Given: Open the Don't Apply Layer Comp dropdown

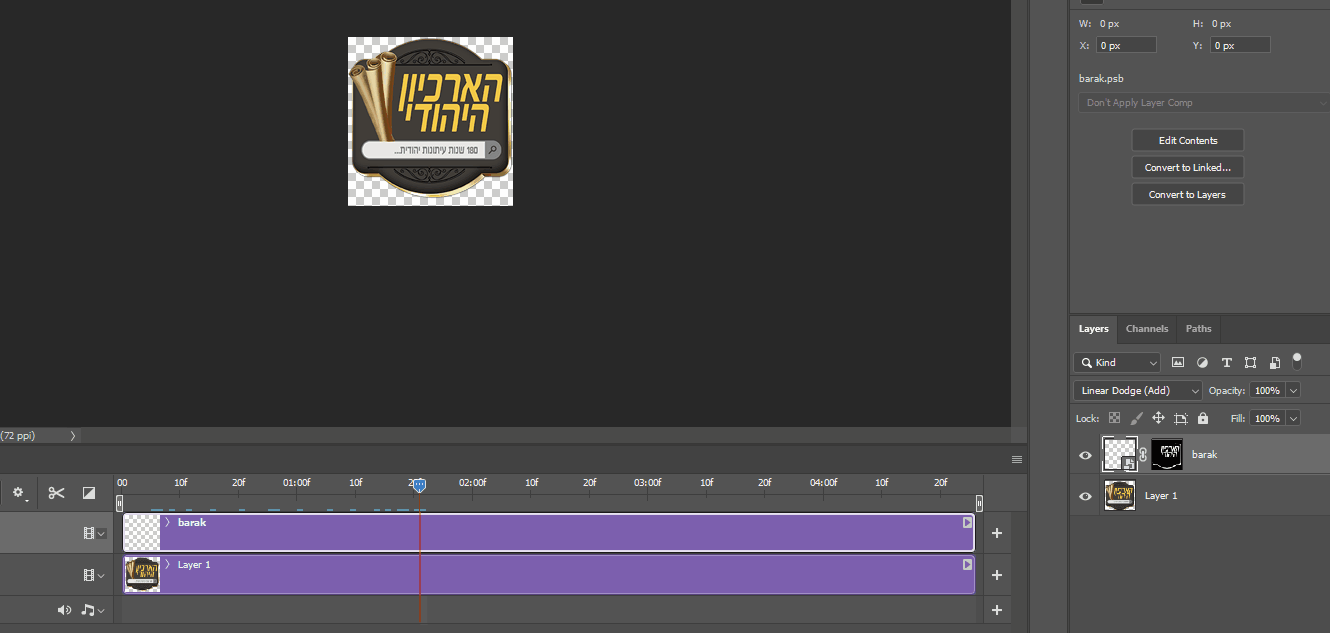Looking at the screenshot, I should point(1203,103).
